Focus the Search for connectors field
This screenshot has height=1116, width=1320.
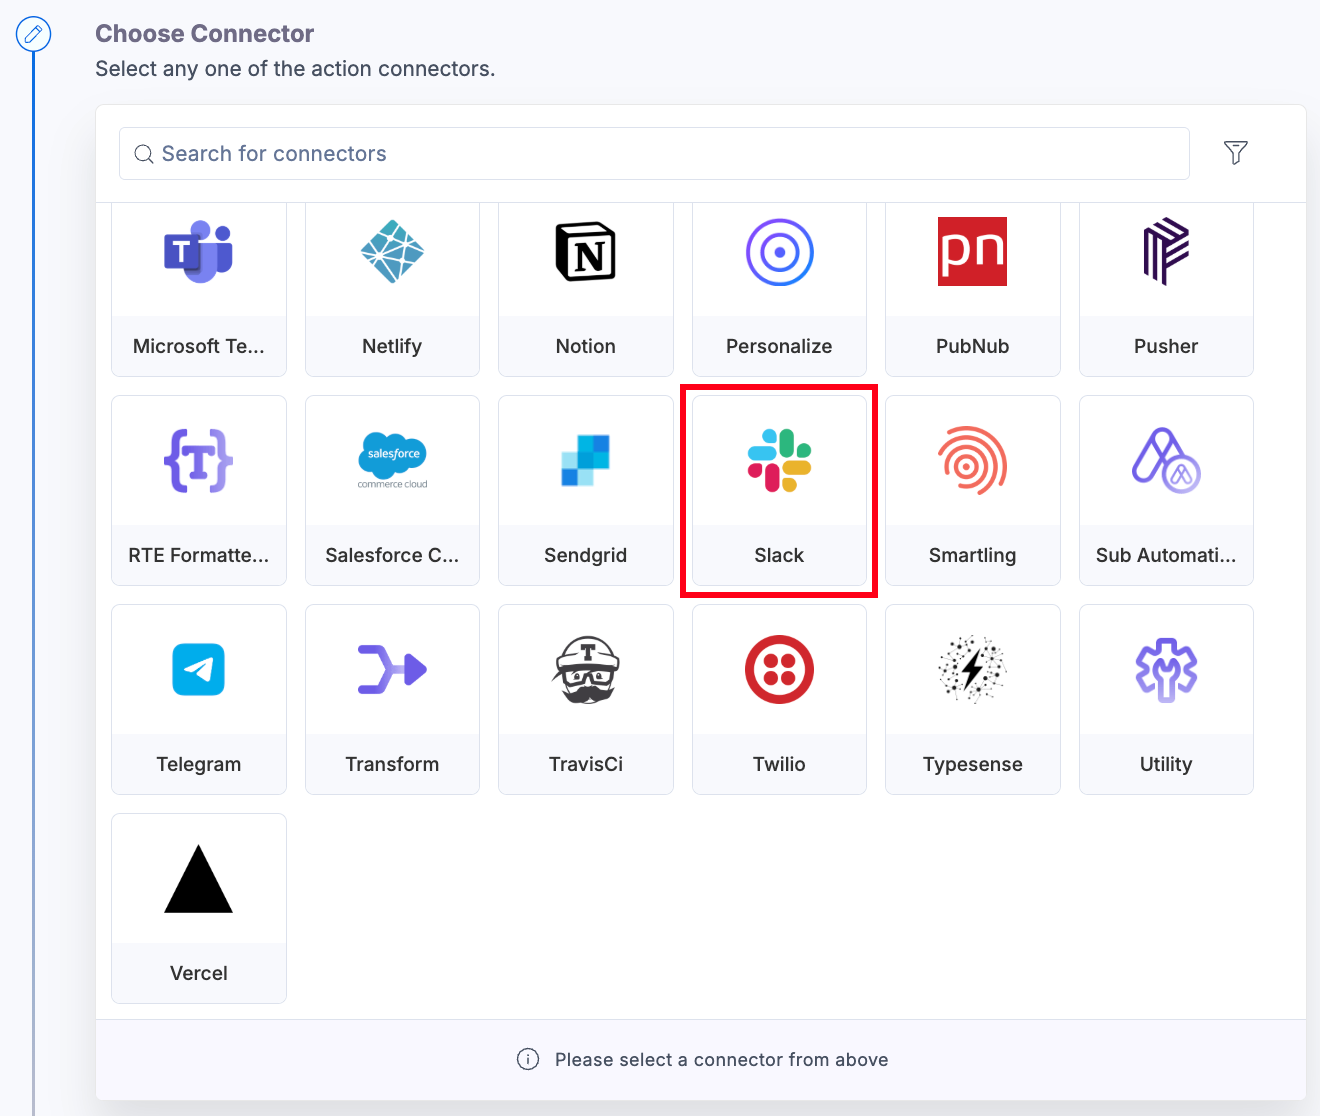654,154
